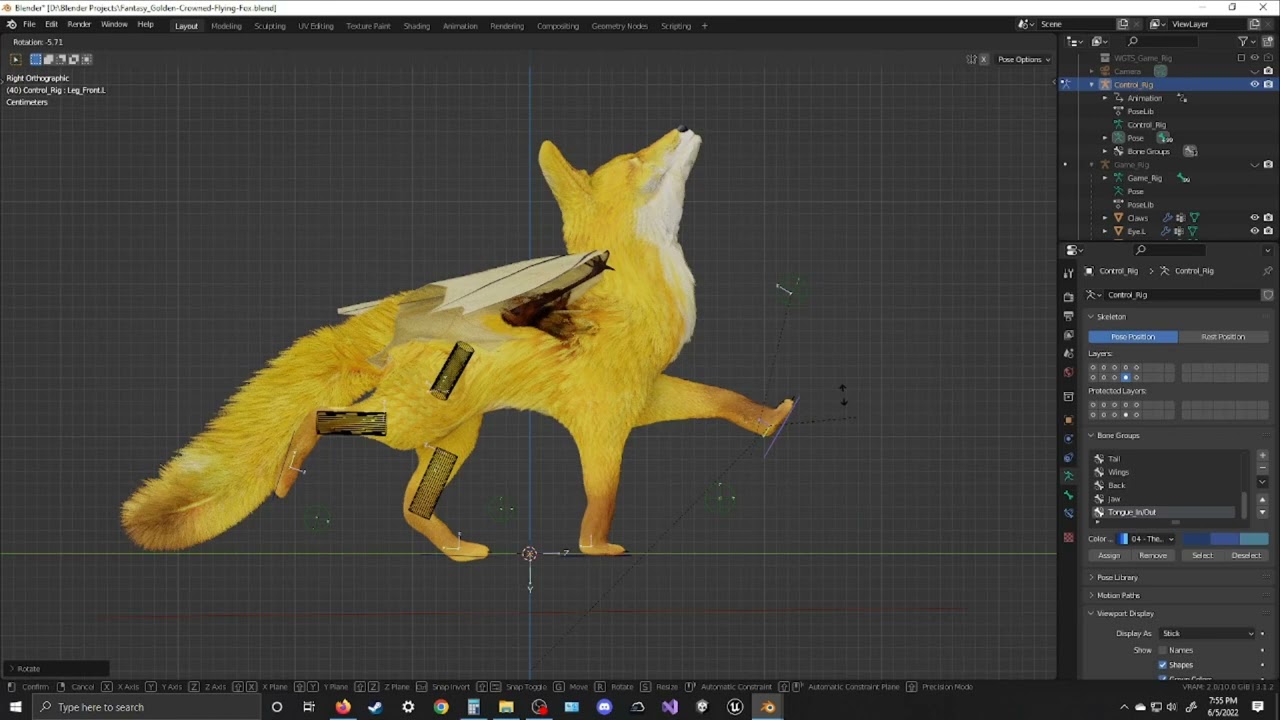Open the Tool properties tab icon
Viewport: 1280px width, 720px height.
(1068, 272)
